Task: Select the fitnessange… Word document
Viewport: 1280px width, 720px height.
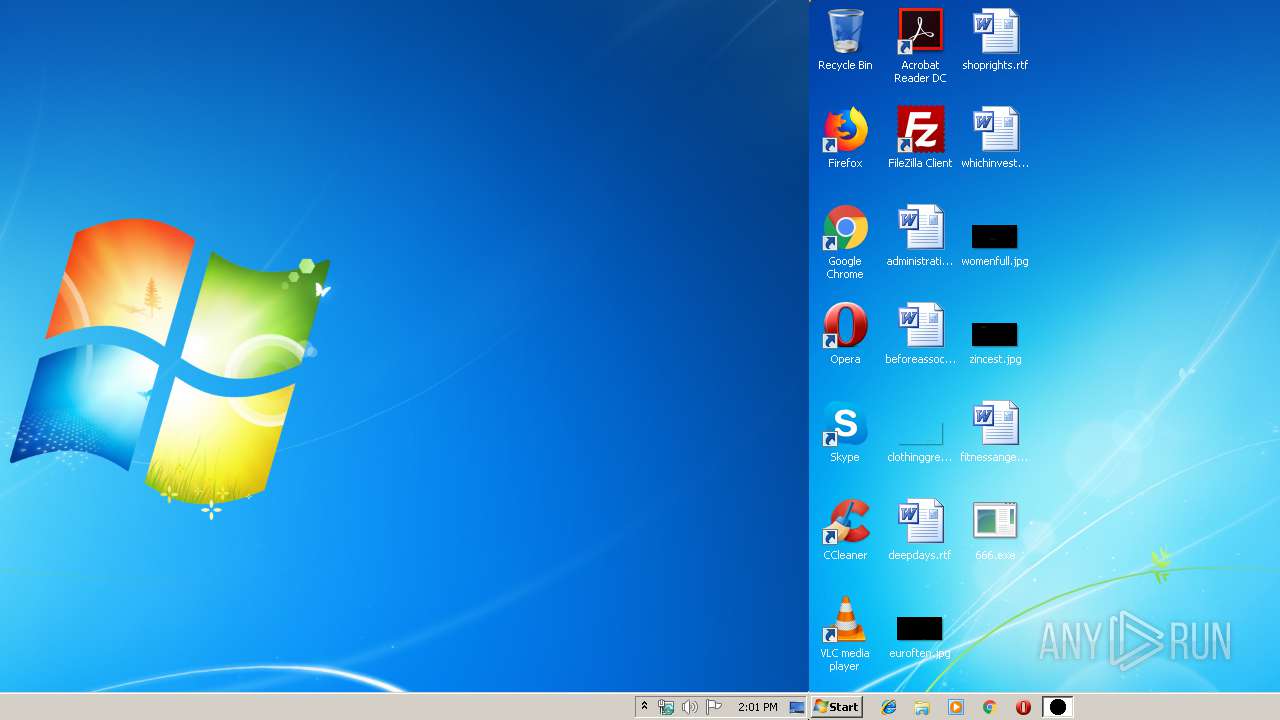Action: (x=995, y=432)
